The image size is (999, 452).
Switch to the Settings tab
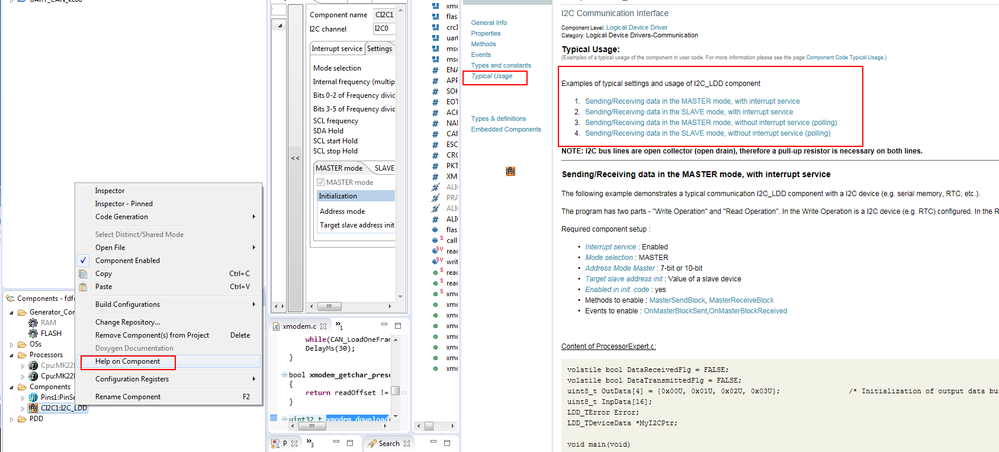pyautogui.click(x=380, y=48)
